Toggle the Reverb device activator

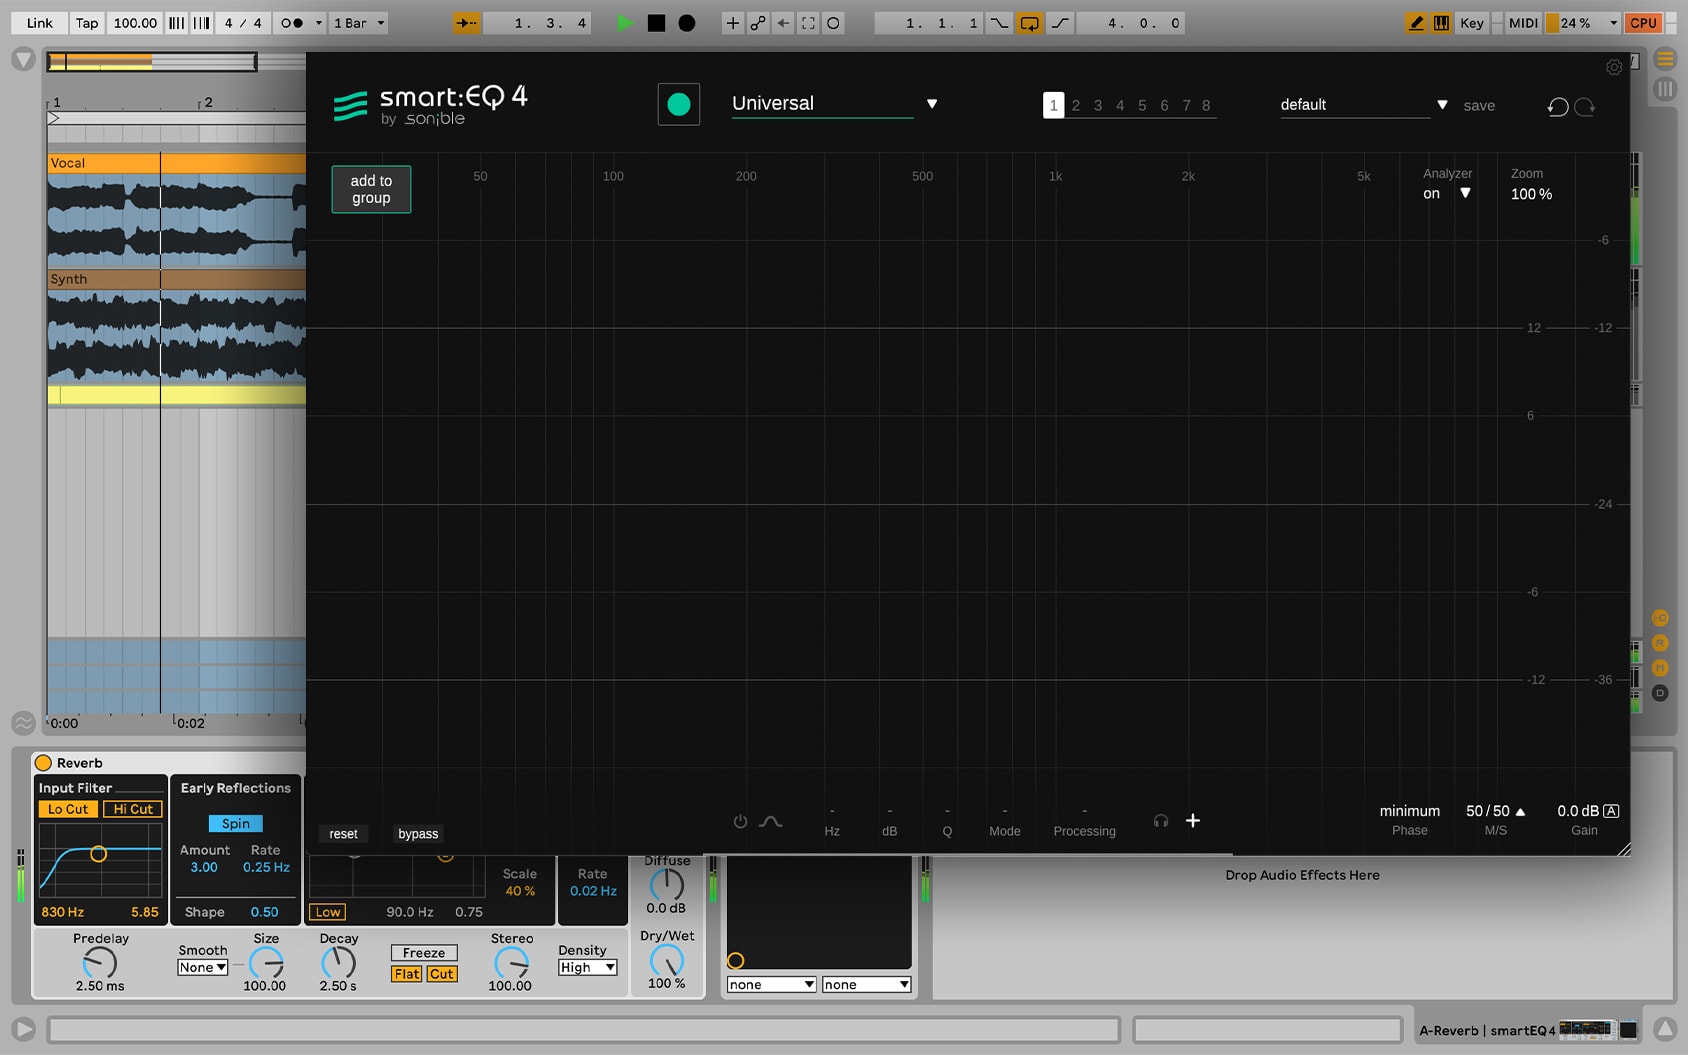pos(43,763)
